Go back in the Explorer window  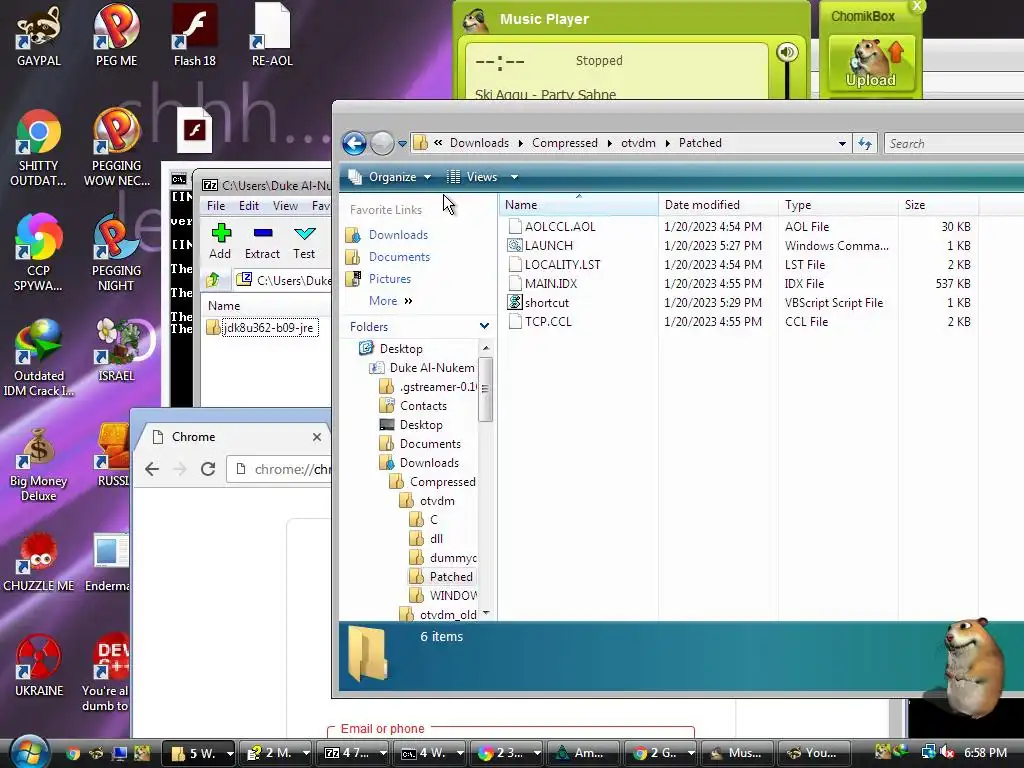[x=355, y=143]
